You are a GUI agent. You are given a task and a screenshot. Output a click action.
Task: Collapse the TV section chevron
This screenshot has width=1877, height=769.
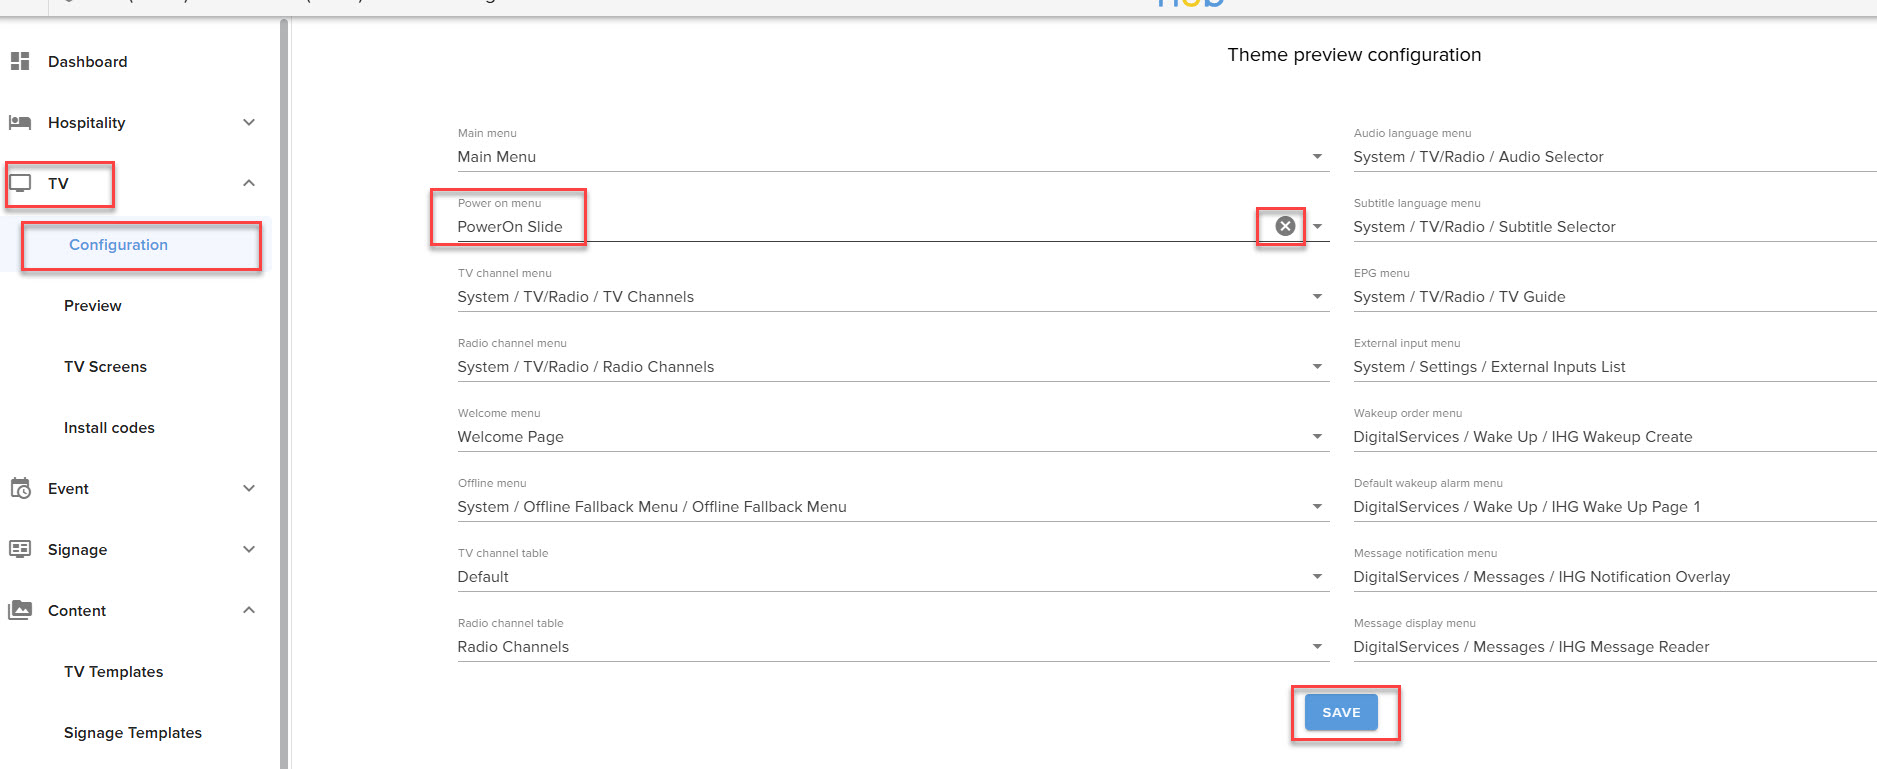(249, 183)
